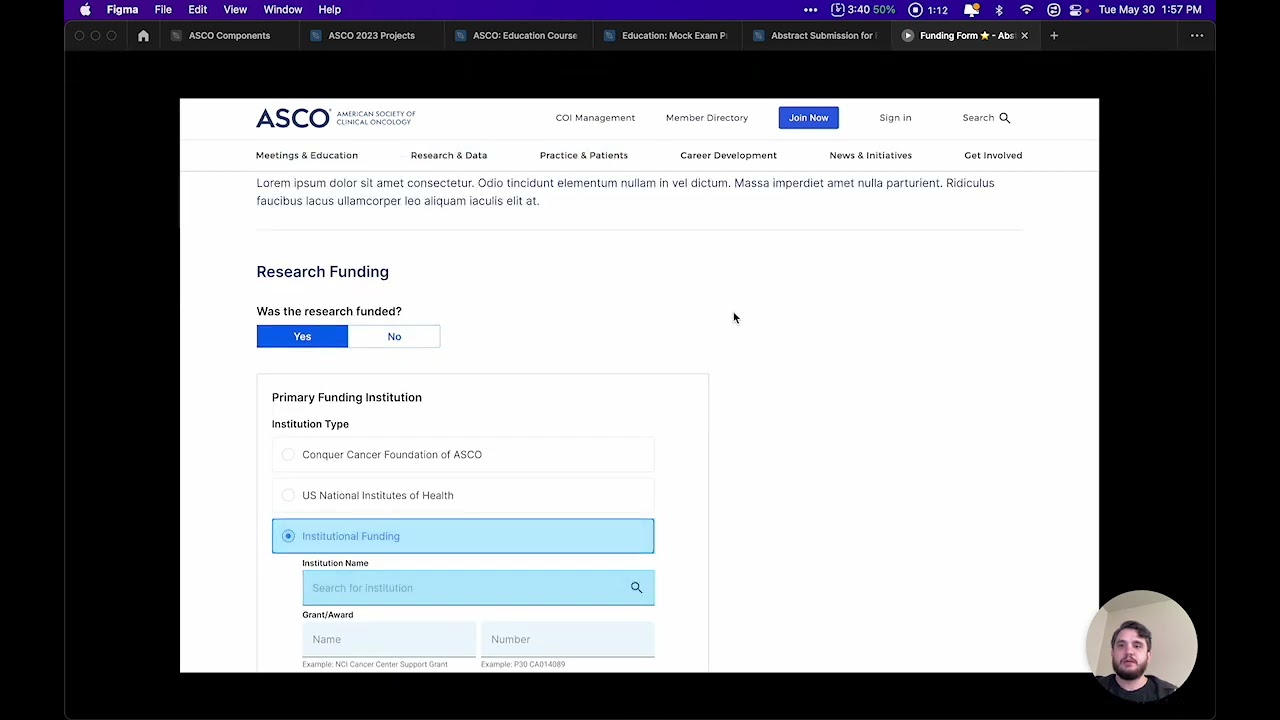Click the search magnifier in Institution Name field
The width and height of the screenshot is (1280, 720).
pyautogui.click(x=636, y=588)
